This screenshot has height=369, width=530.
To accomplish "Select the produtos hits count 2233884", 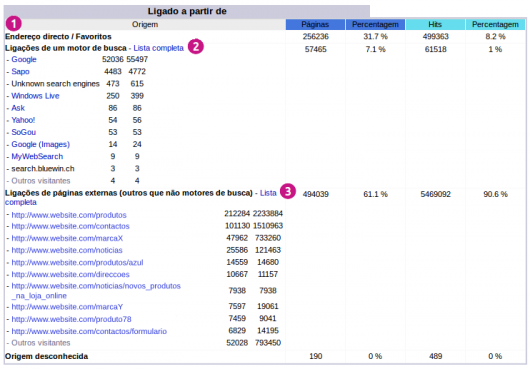I will point(268,214).
